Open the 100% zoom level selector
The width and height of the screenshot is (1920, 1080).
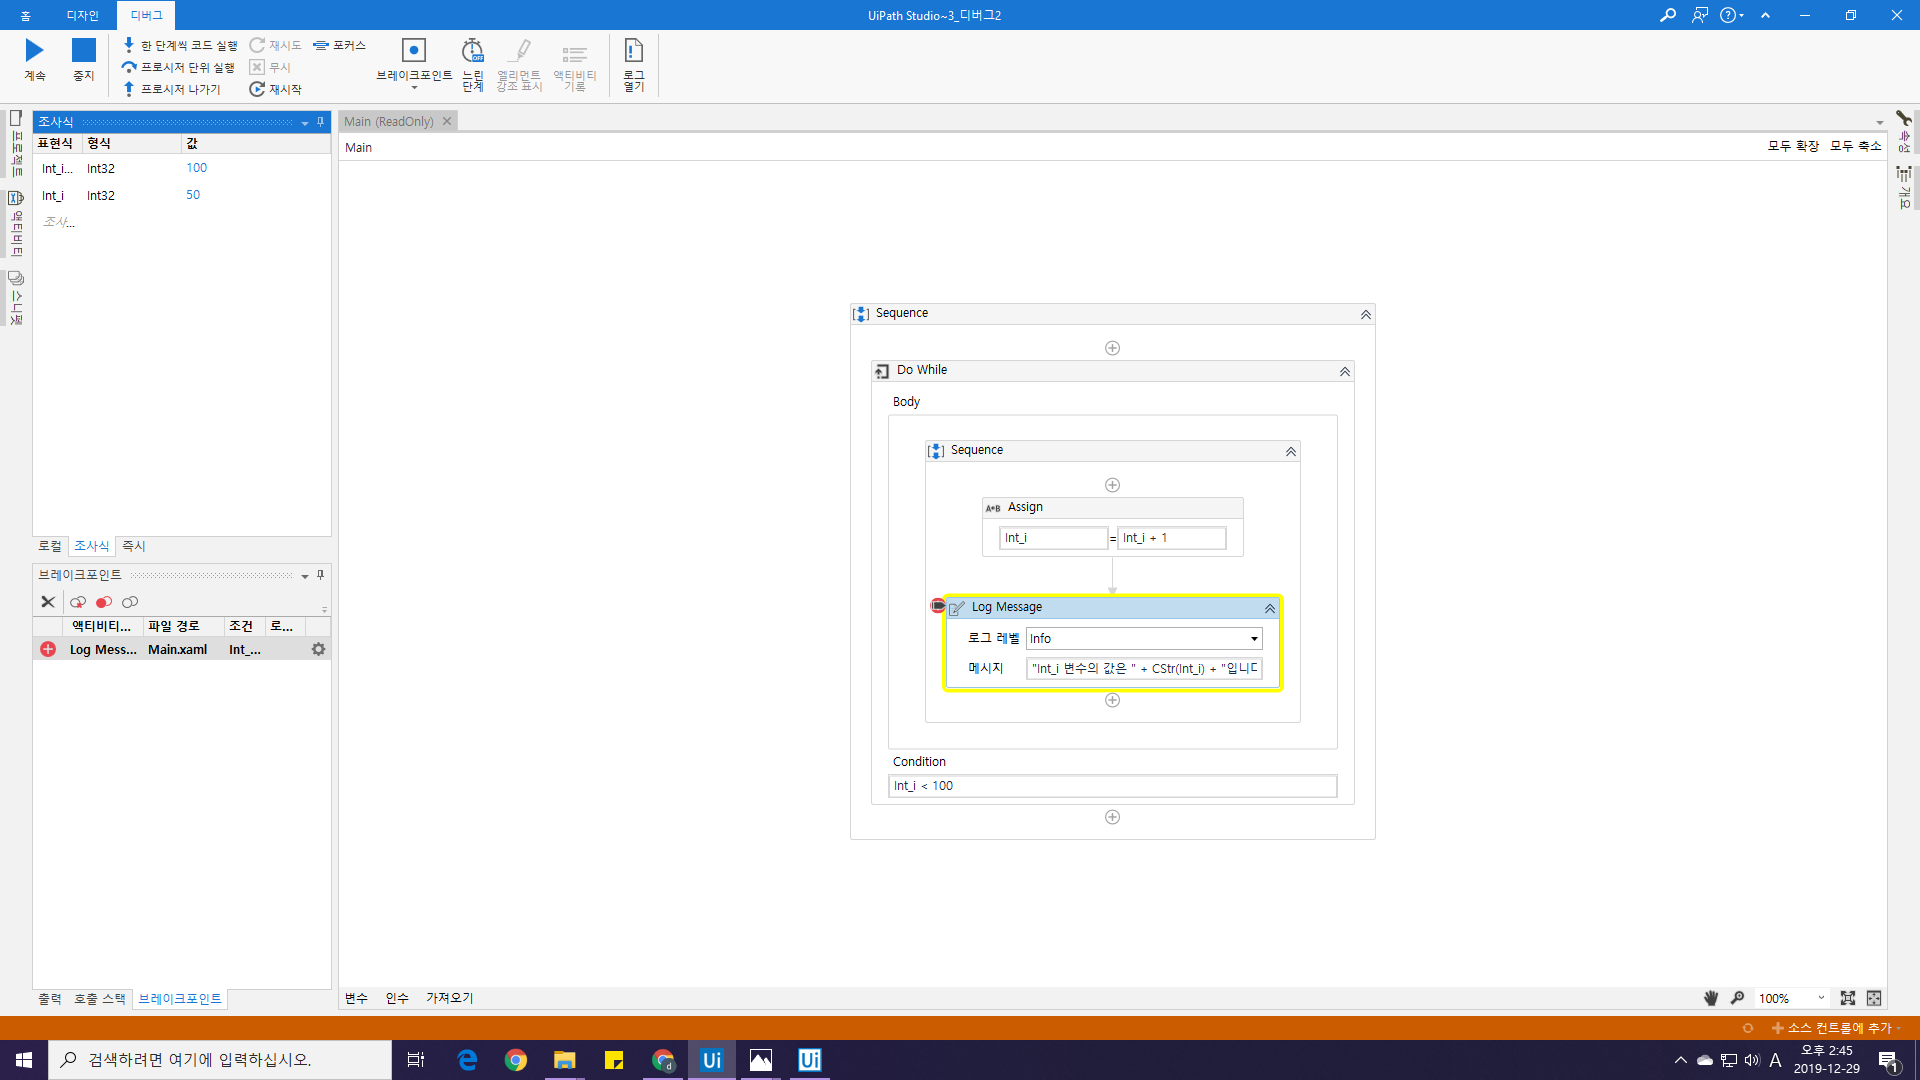[x=1820, y=998]
